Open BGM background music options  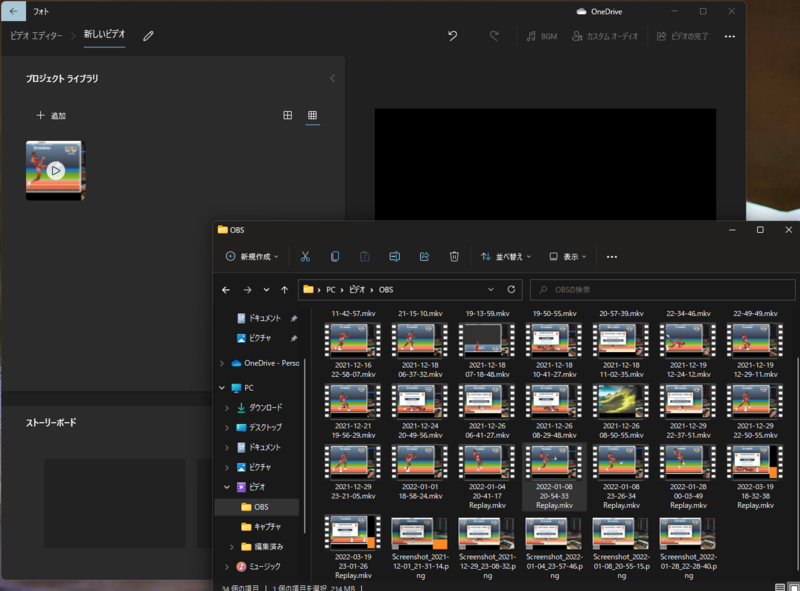click(x=542, y=36)
